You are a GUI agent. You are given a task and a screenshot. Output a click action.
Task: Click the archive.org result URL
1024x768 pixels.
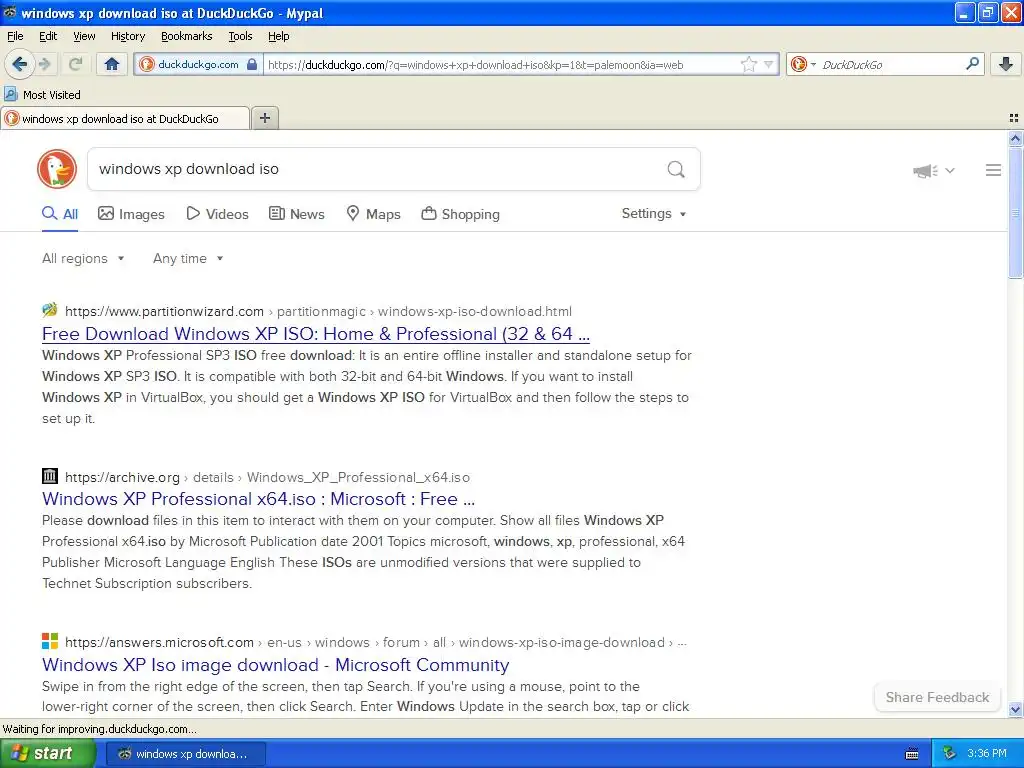(x=267, y=477)
